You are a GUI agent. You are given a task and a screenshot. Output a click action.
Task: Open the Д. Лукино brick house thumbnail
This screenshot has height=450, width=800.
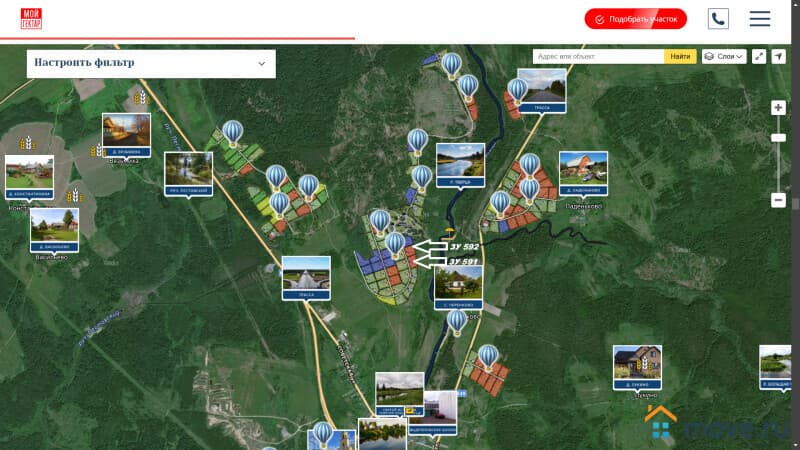coord(637,367)
